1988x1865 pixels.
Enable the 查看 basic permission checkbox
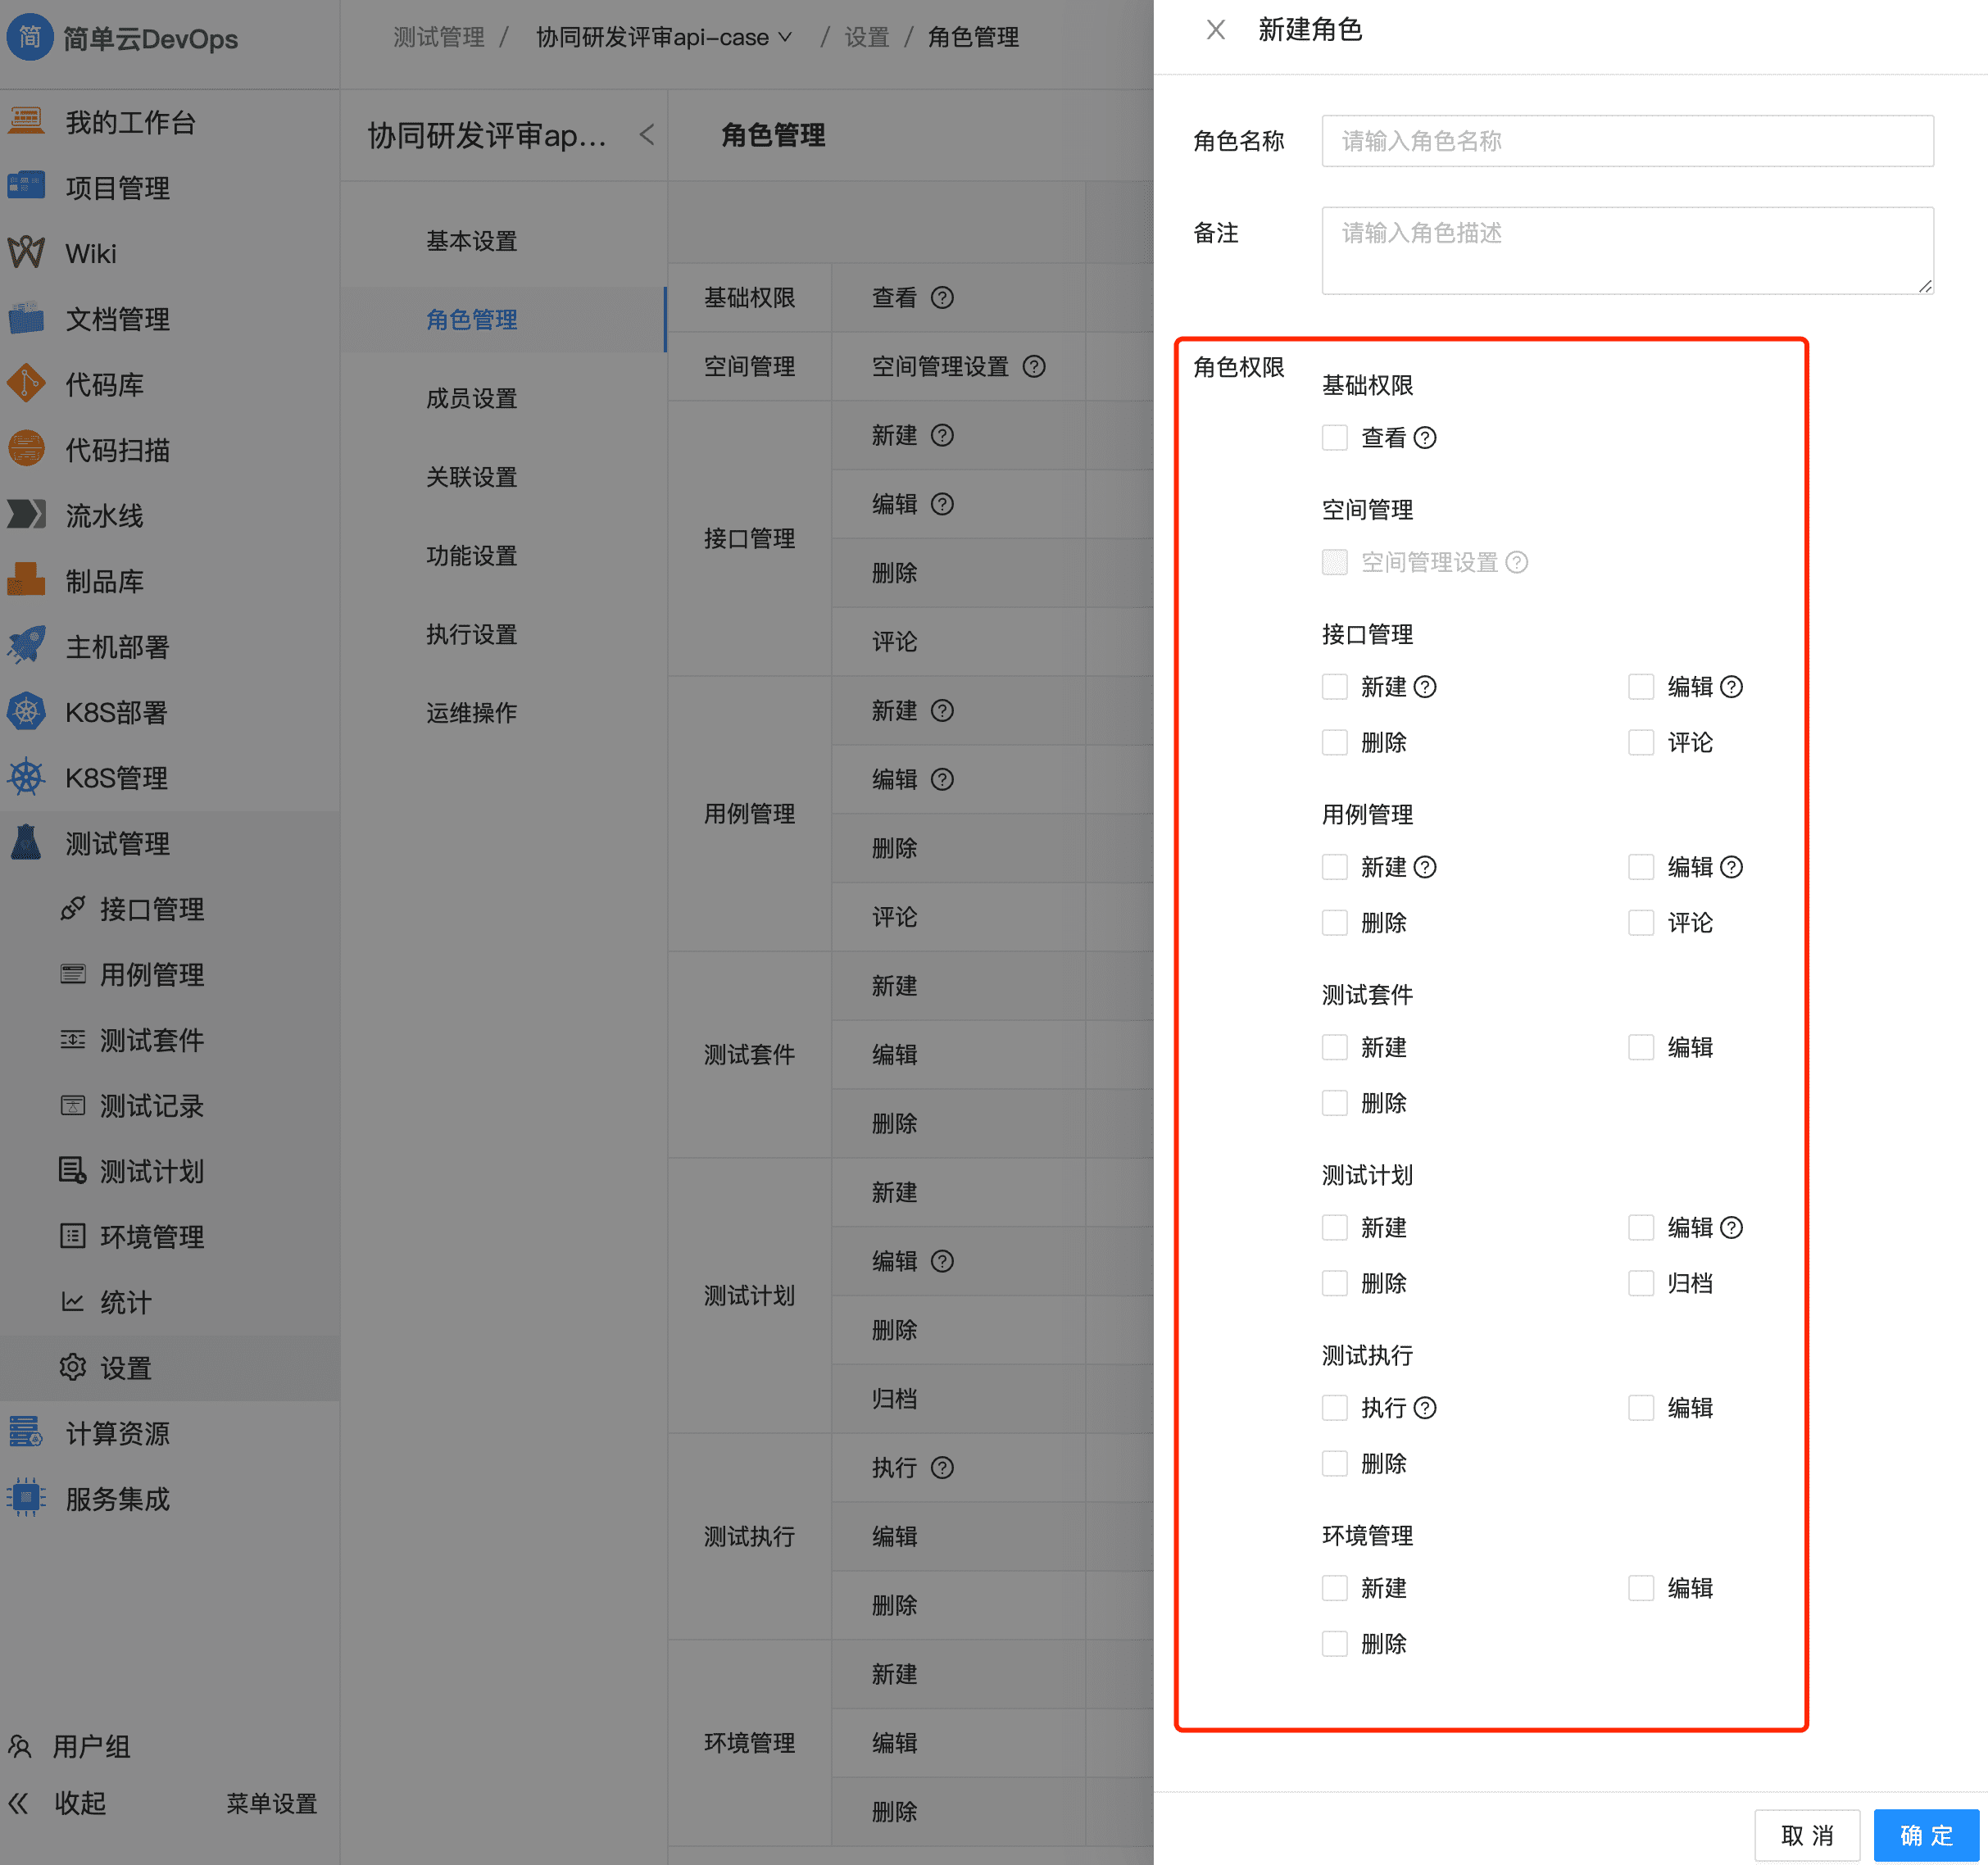click(x=1334, y=438)
